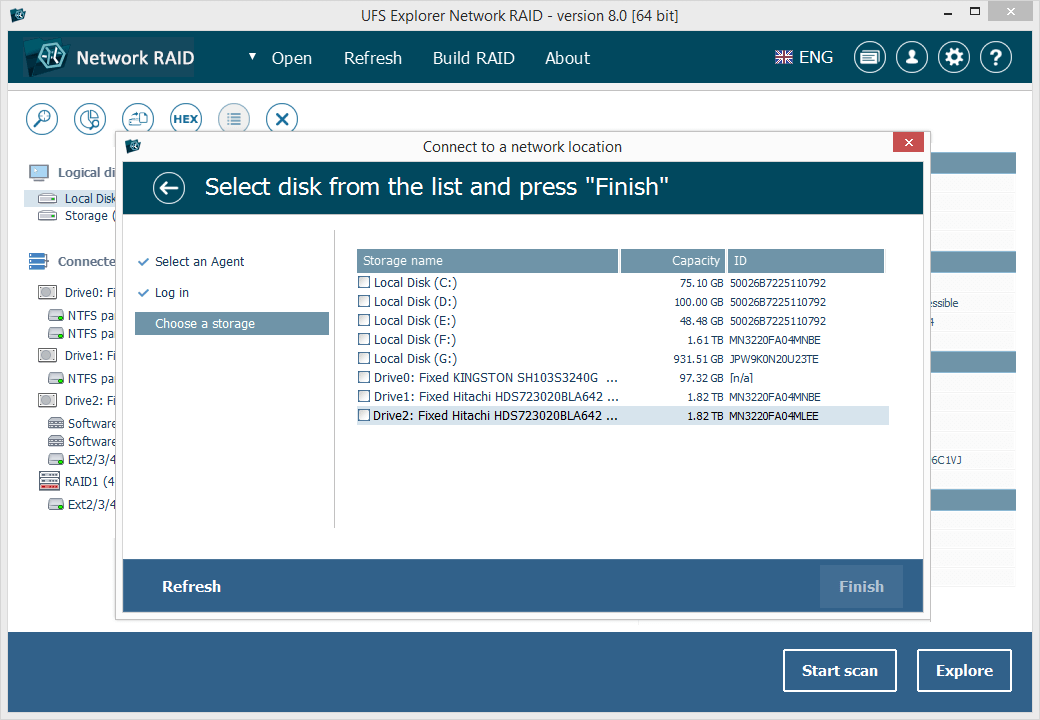Click the disk usage pie chart toolbar icon
The width and height of the screenshot is (1040, 720).
(89, 118)
